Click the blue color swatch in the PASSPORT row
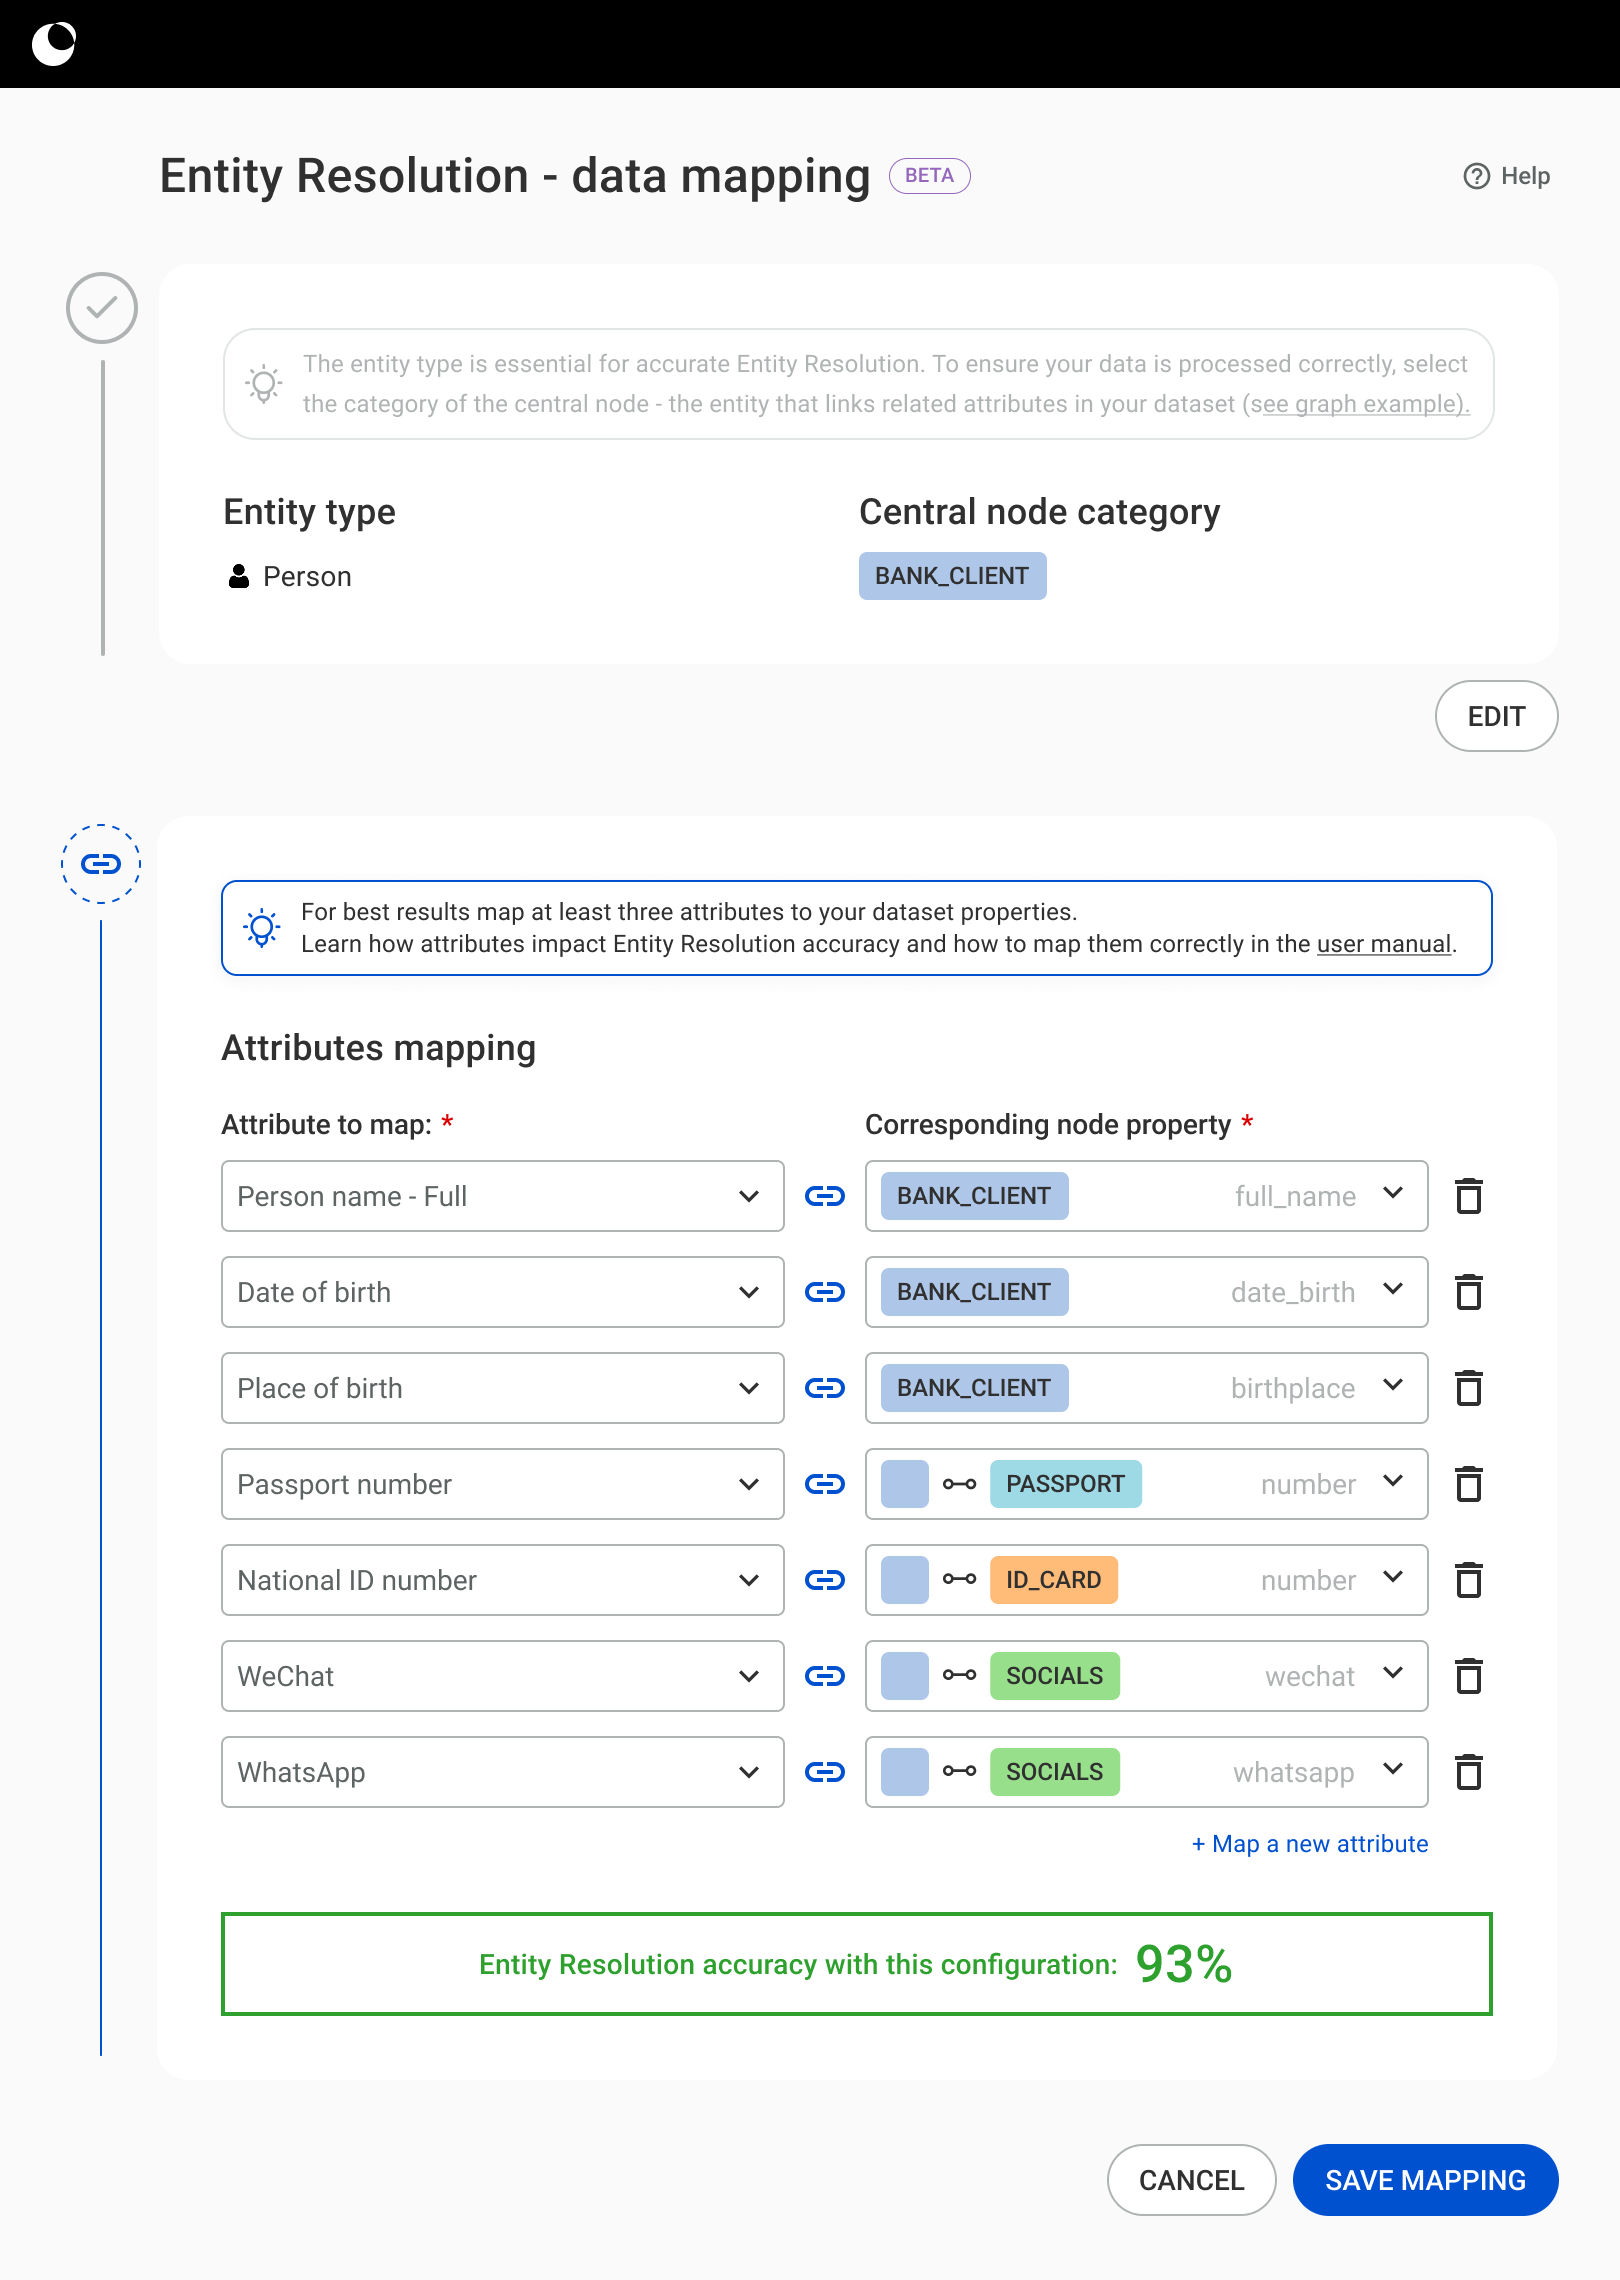Image resolution: width=1620 pixels, height=2280 pixels. click(x=905, y=1484)
